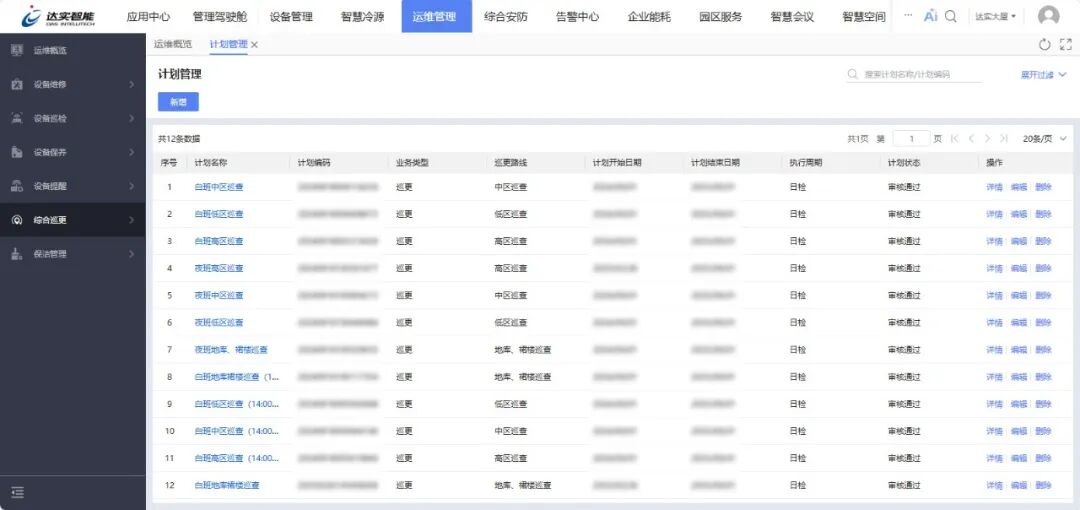
Task: Open plan 夜班中区巡查 in row 5
Action: tap(219, 296)
